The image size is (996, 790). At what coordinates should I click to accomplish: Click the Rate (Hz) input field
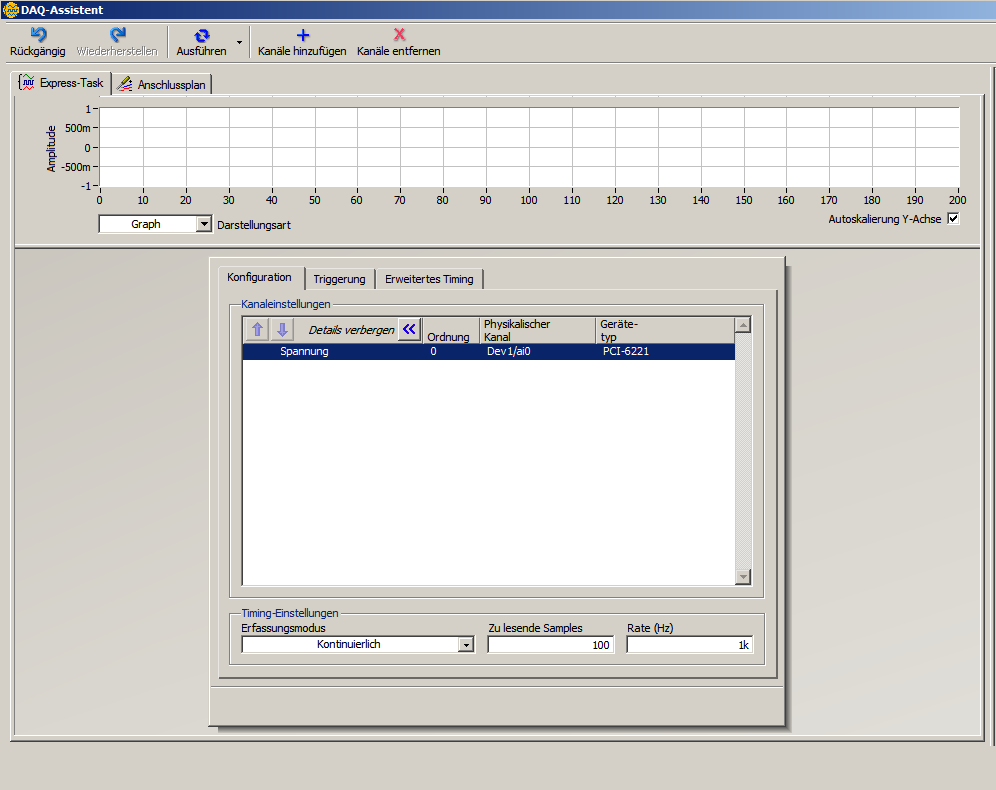point(689,645)
